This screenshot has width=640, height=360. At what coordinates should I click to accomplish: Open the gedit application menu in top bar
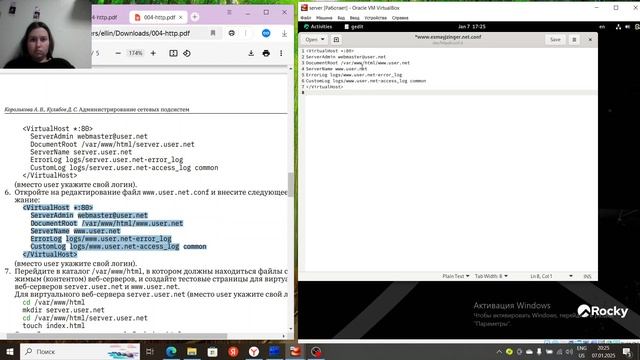pyautogui.click(x=353, y=27)
